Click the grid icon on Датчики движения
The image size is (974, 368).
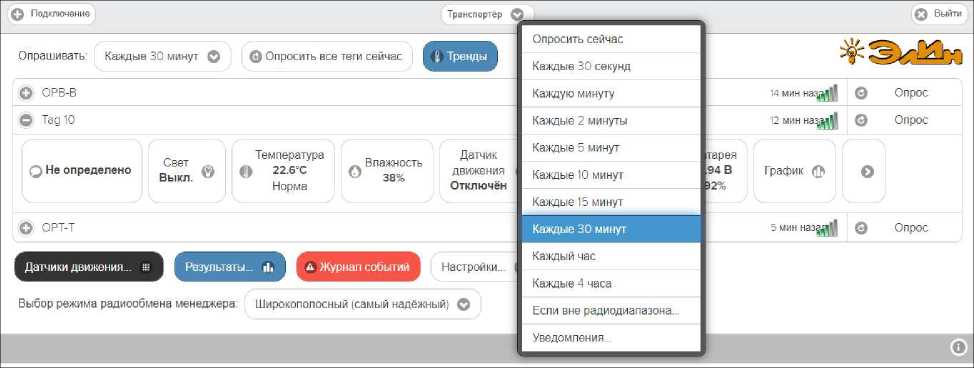[x=146, y=267]
